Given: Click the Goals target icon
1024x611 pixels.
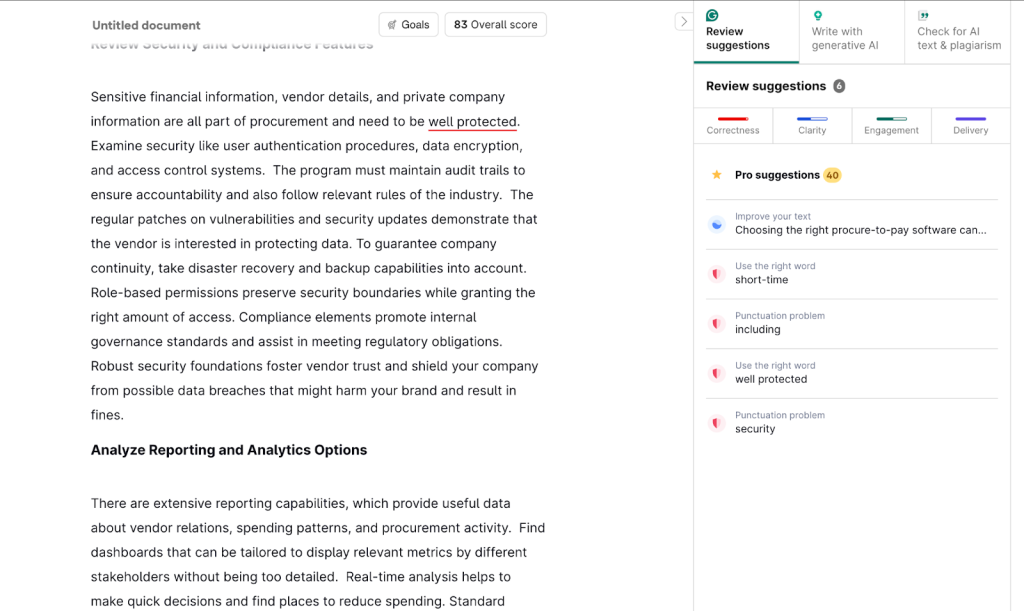Looking at the screenshot, I should pyautogui.click(x=392, y=25).
